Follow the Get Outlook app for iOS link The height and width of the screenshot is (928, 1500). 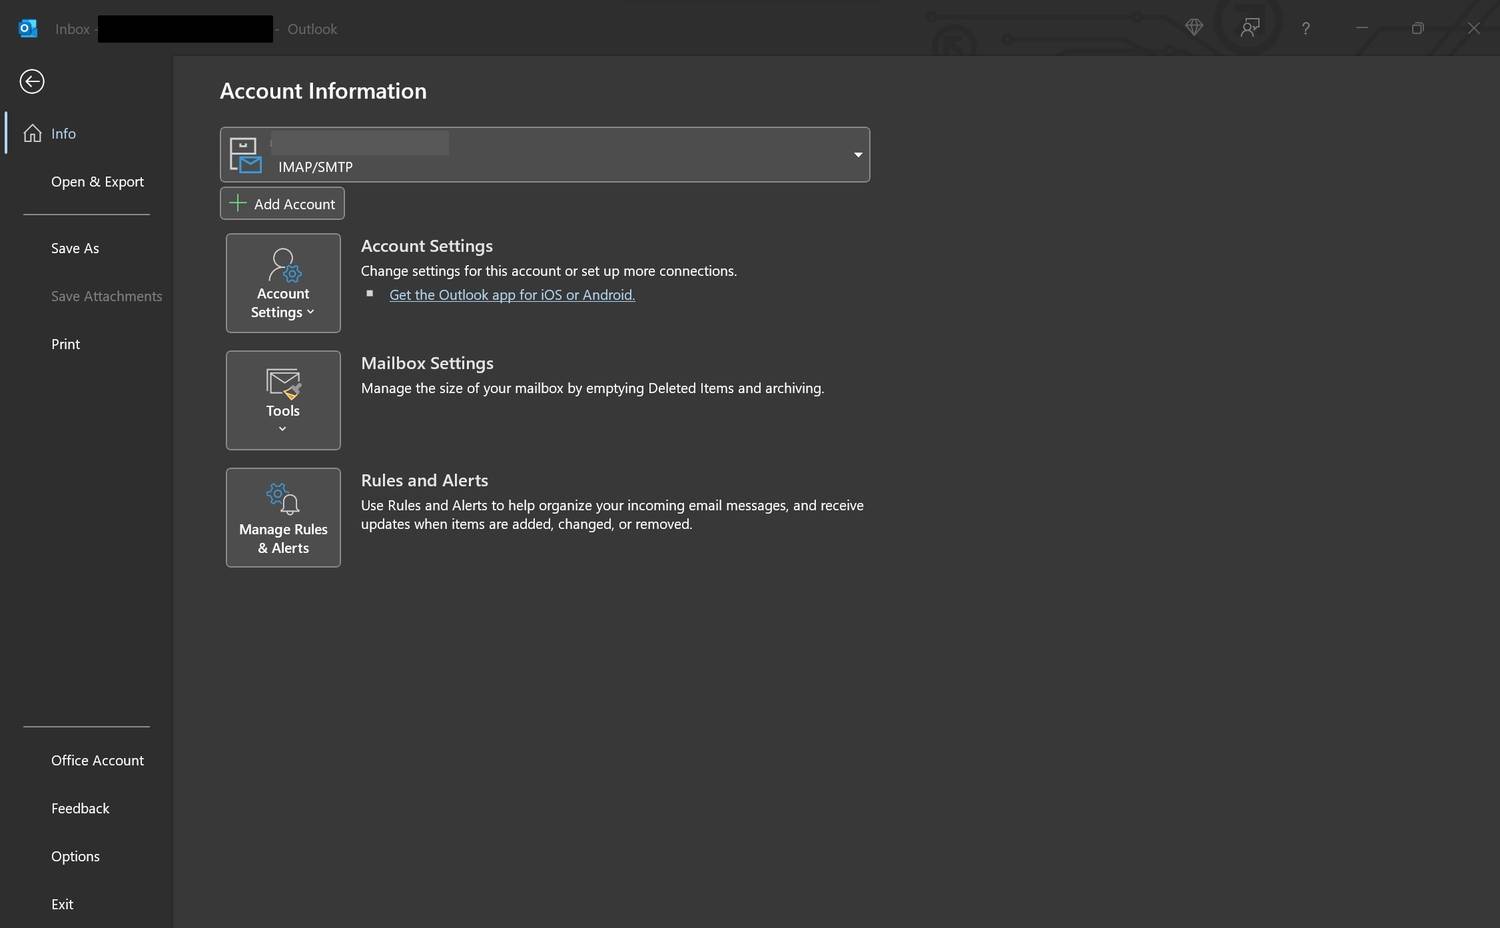pos(512,295)
